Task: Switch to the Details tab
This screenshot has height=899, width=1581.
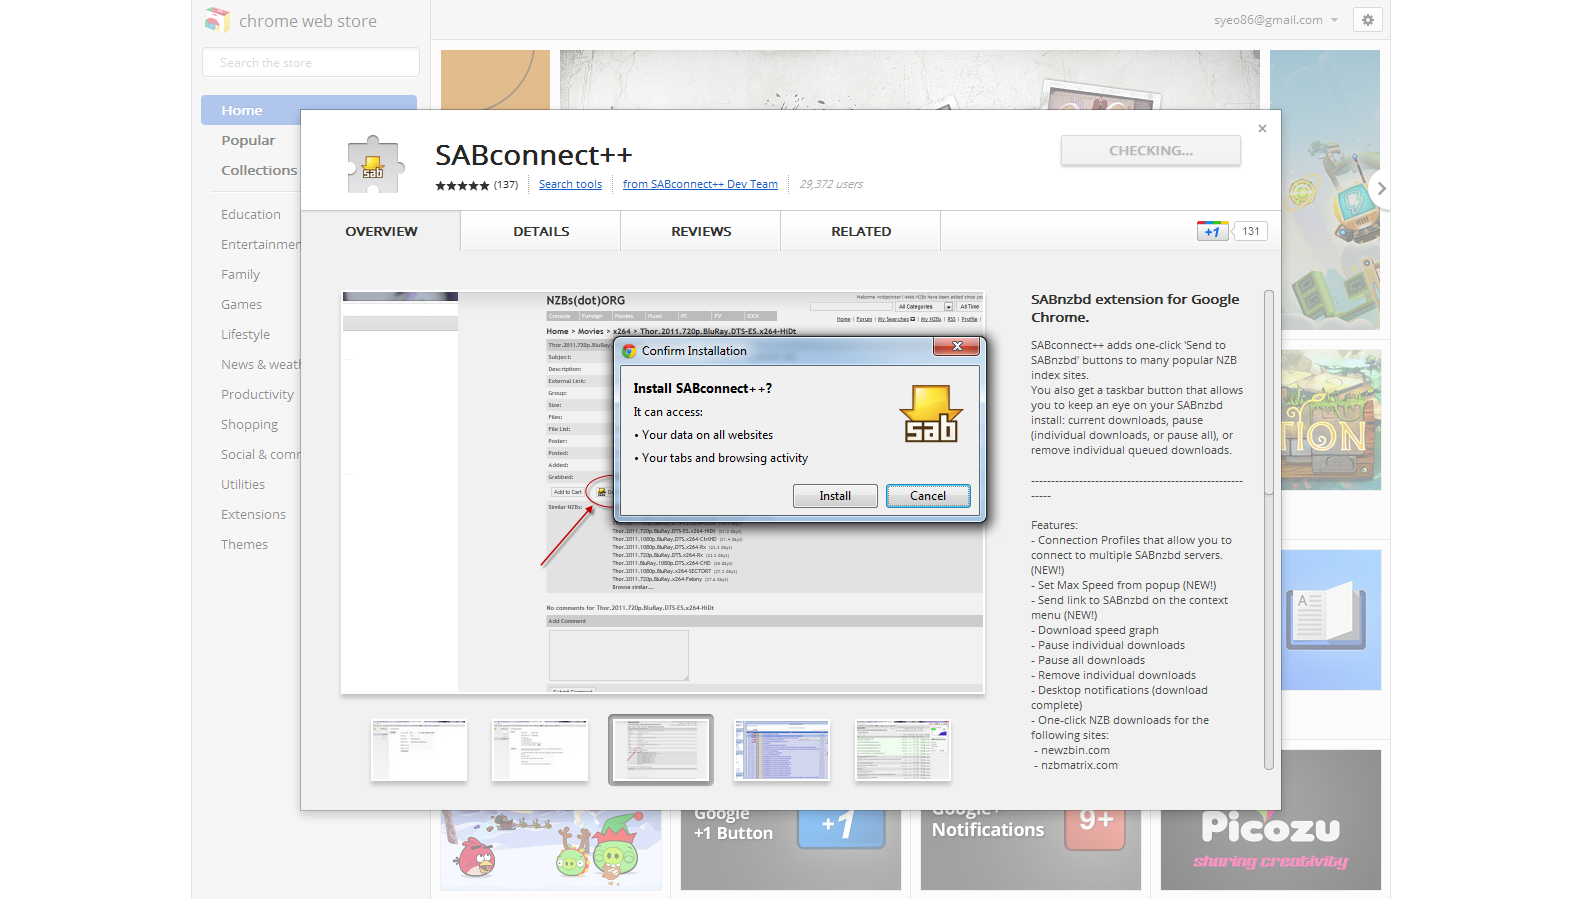Action: point(541,231)
